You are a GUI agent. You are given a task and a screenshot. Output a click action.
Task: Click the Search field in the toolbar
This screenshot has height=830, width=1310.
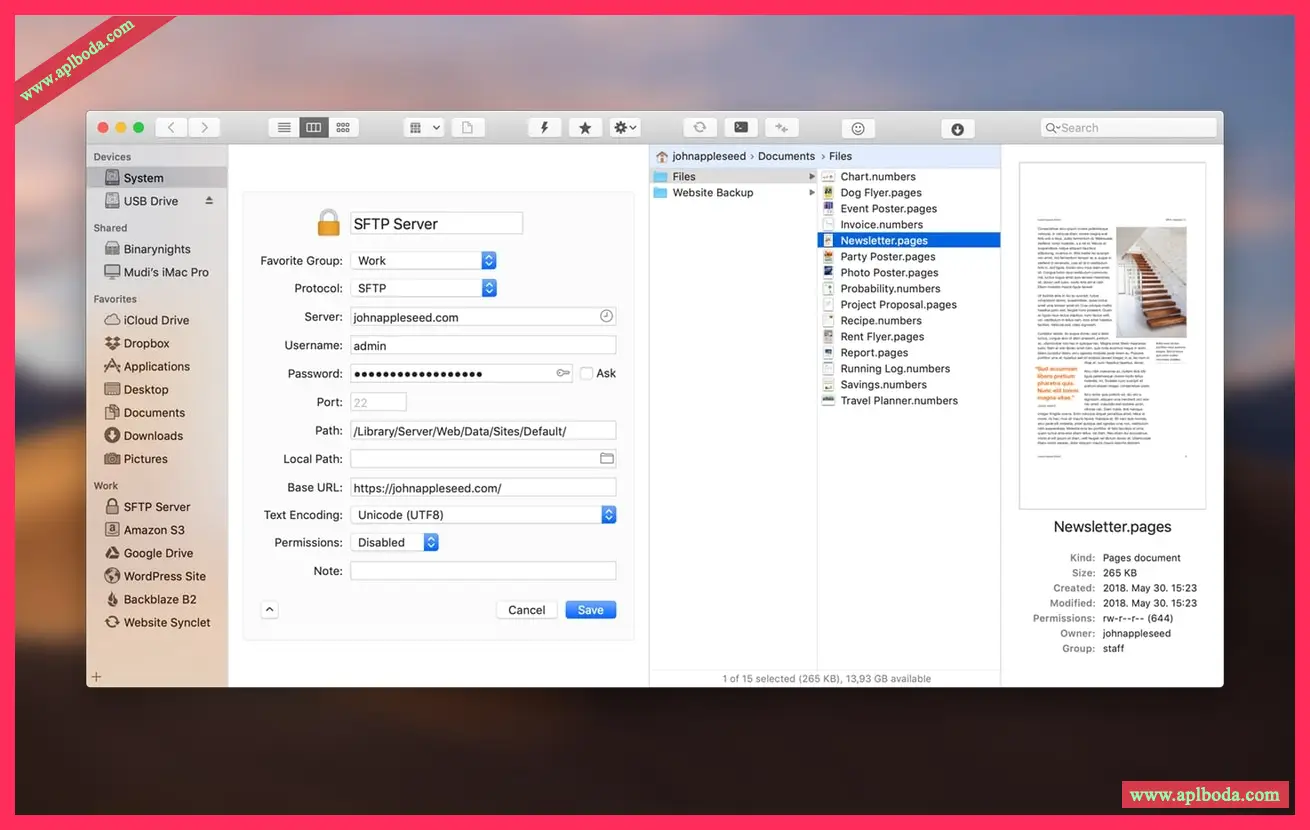click(x=1129, y=127)
